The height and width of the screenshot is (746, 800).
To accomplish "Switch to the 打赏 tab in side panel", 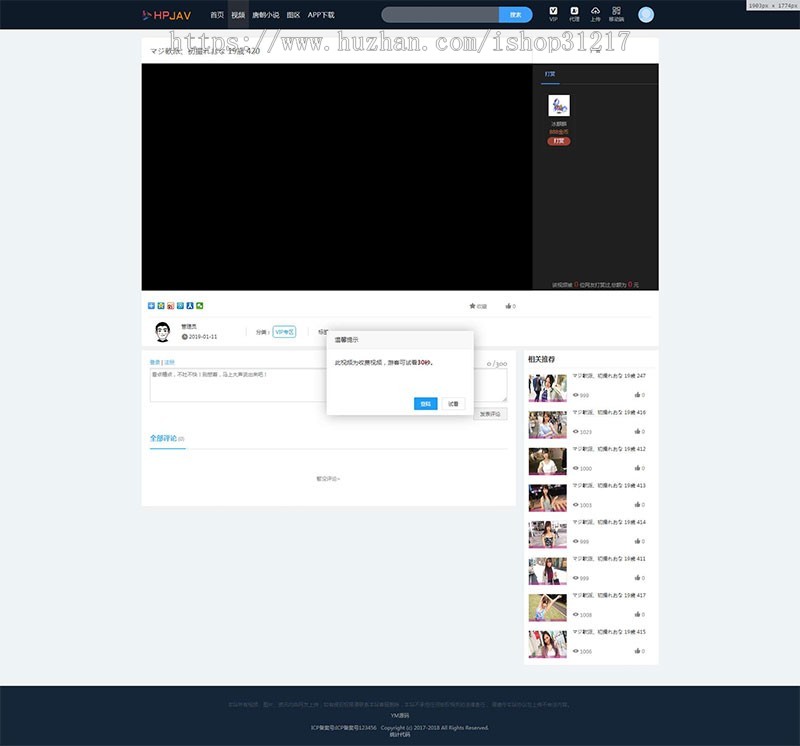I will pyautogui.click(x=550, y=74).
